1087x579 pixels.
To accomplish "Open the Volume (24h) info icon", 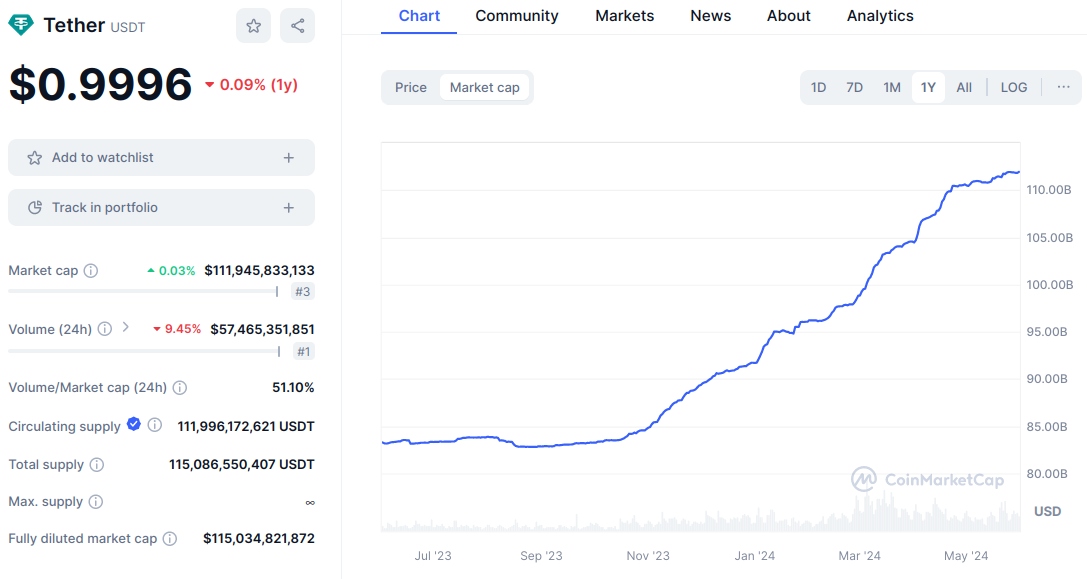I will [105, 329].
